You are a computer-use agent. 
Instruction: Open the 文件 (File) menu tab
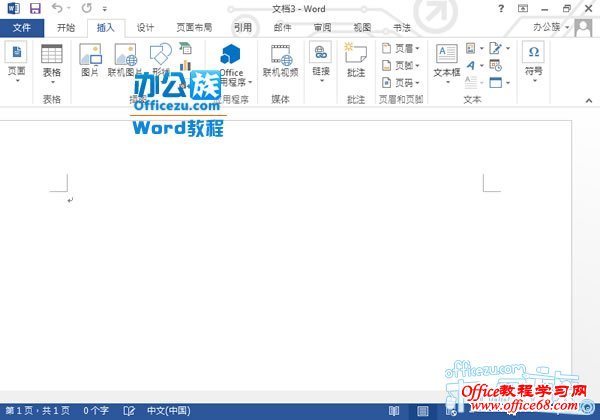[x=22, y=28]
